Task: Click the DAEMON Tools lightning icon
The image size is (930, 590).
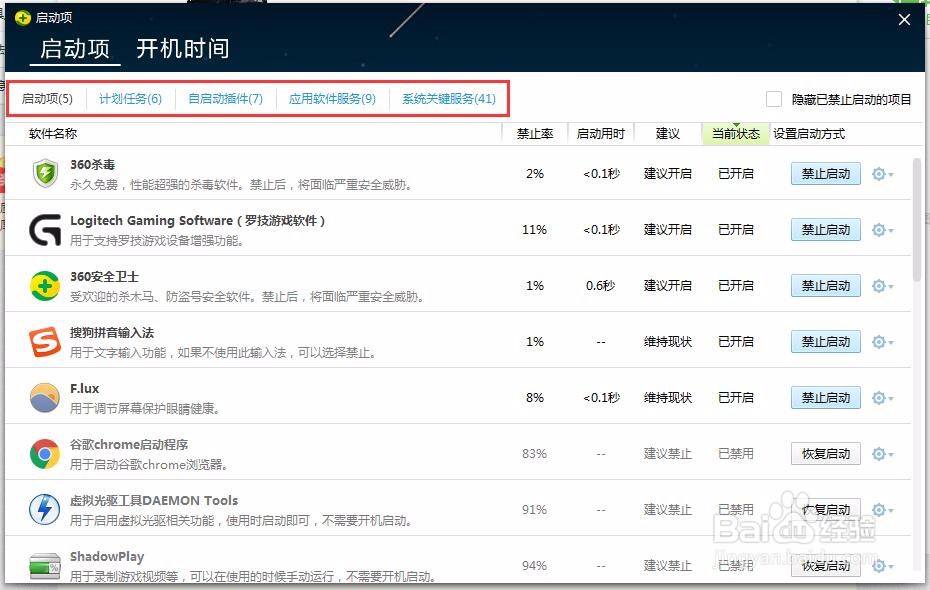Action: click(x=45, y=509)
